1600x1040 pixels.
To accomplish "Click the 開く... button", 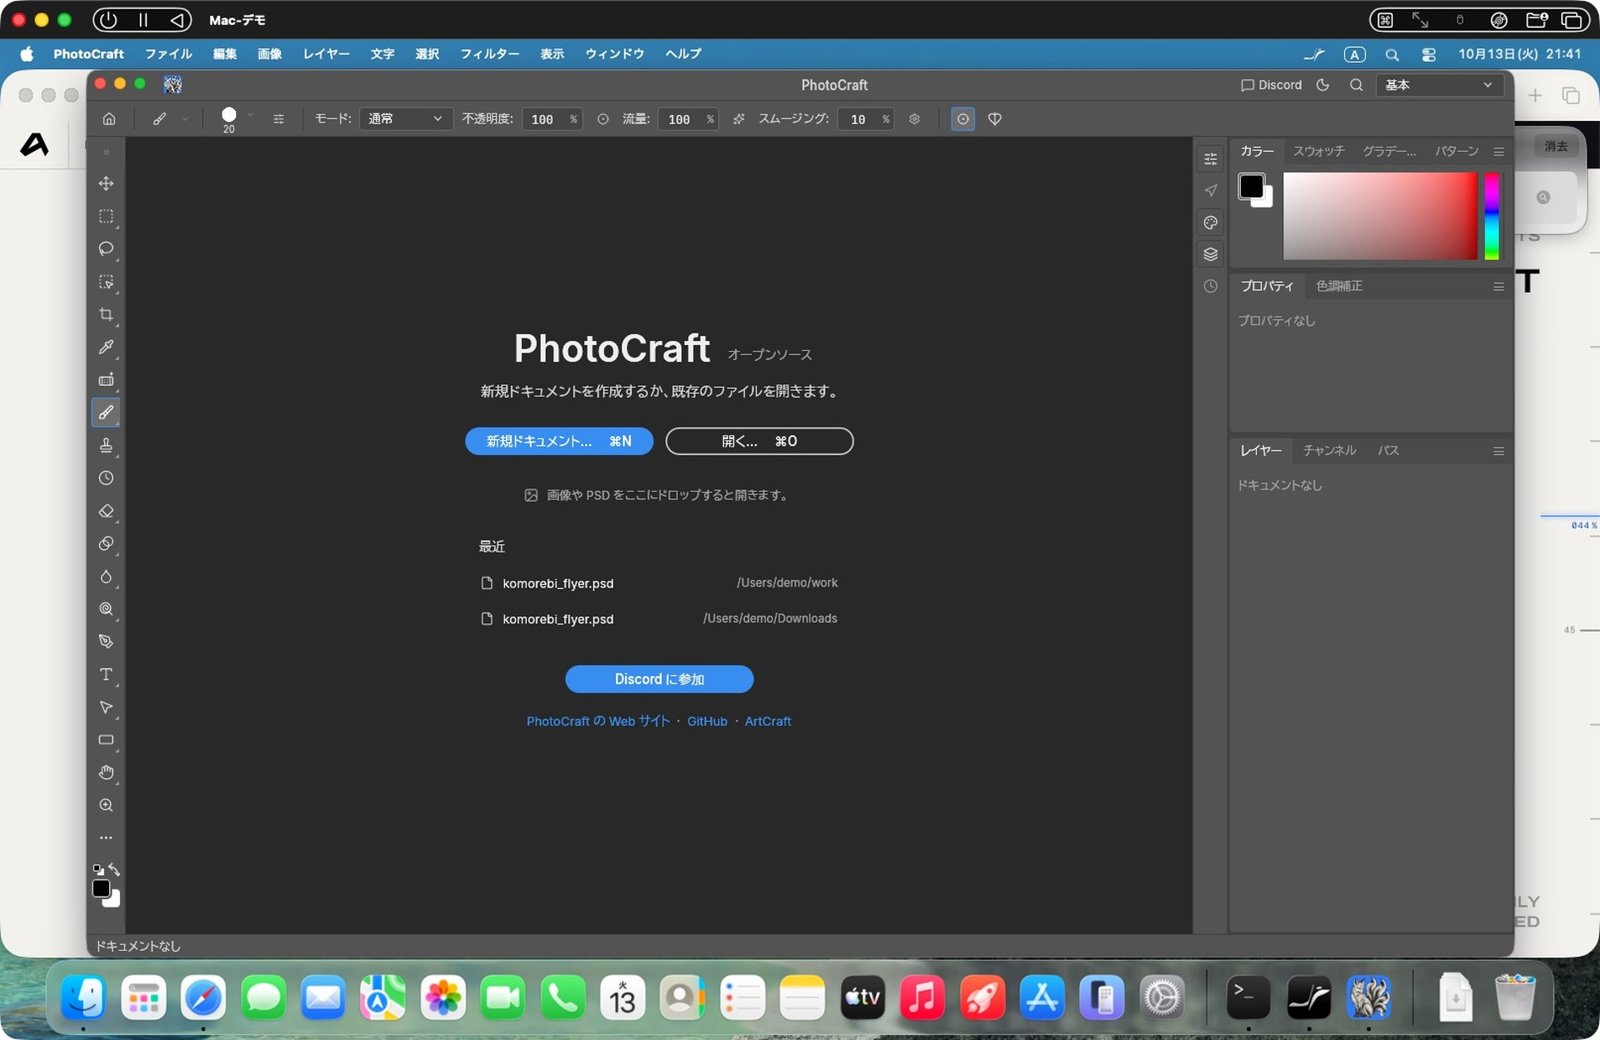I will [759, 441].
